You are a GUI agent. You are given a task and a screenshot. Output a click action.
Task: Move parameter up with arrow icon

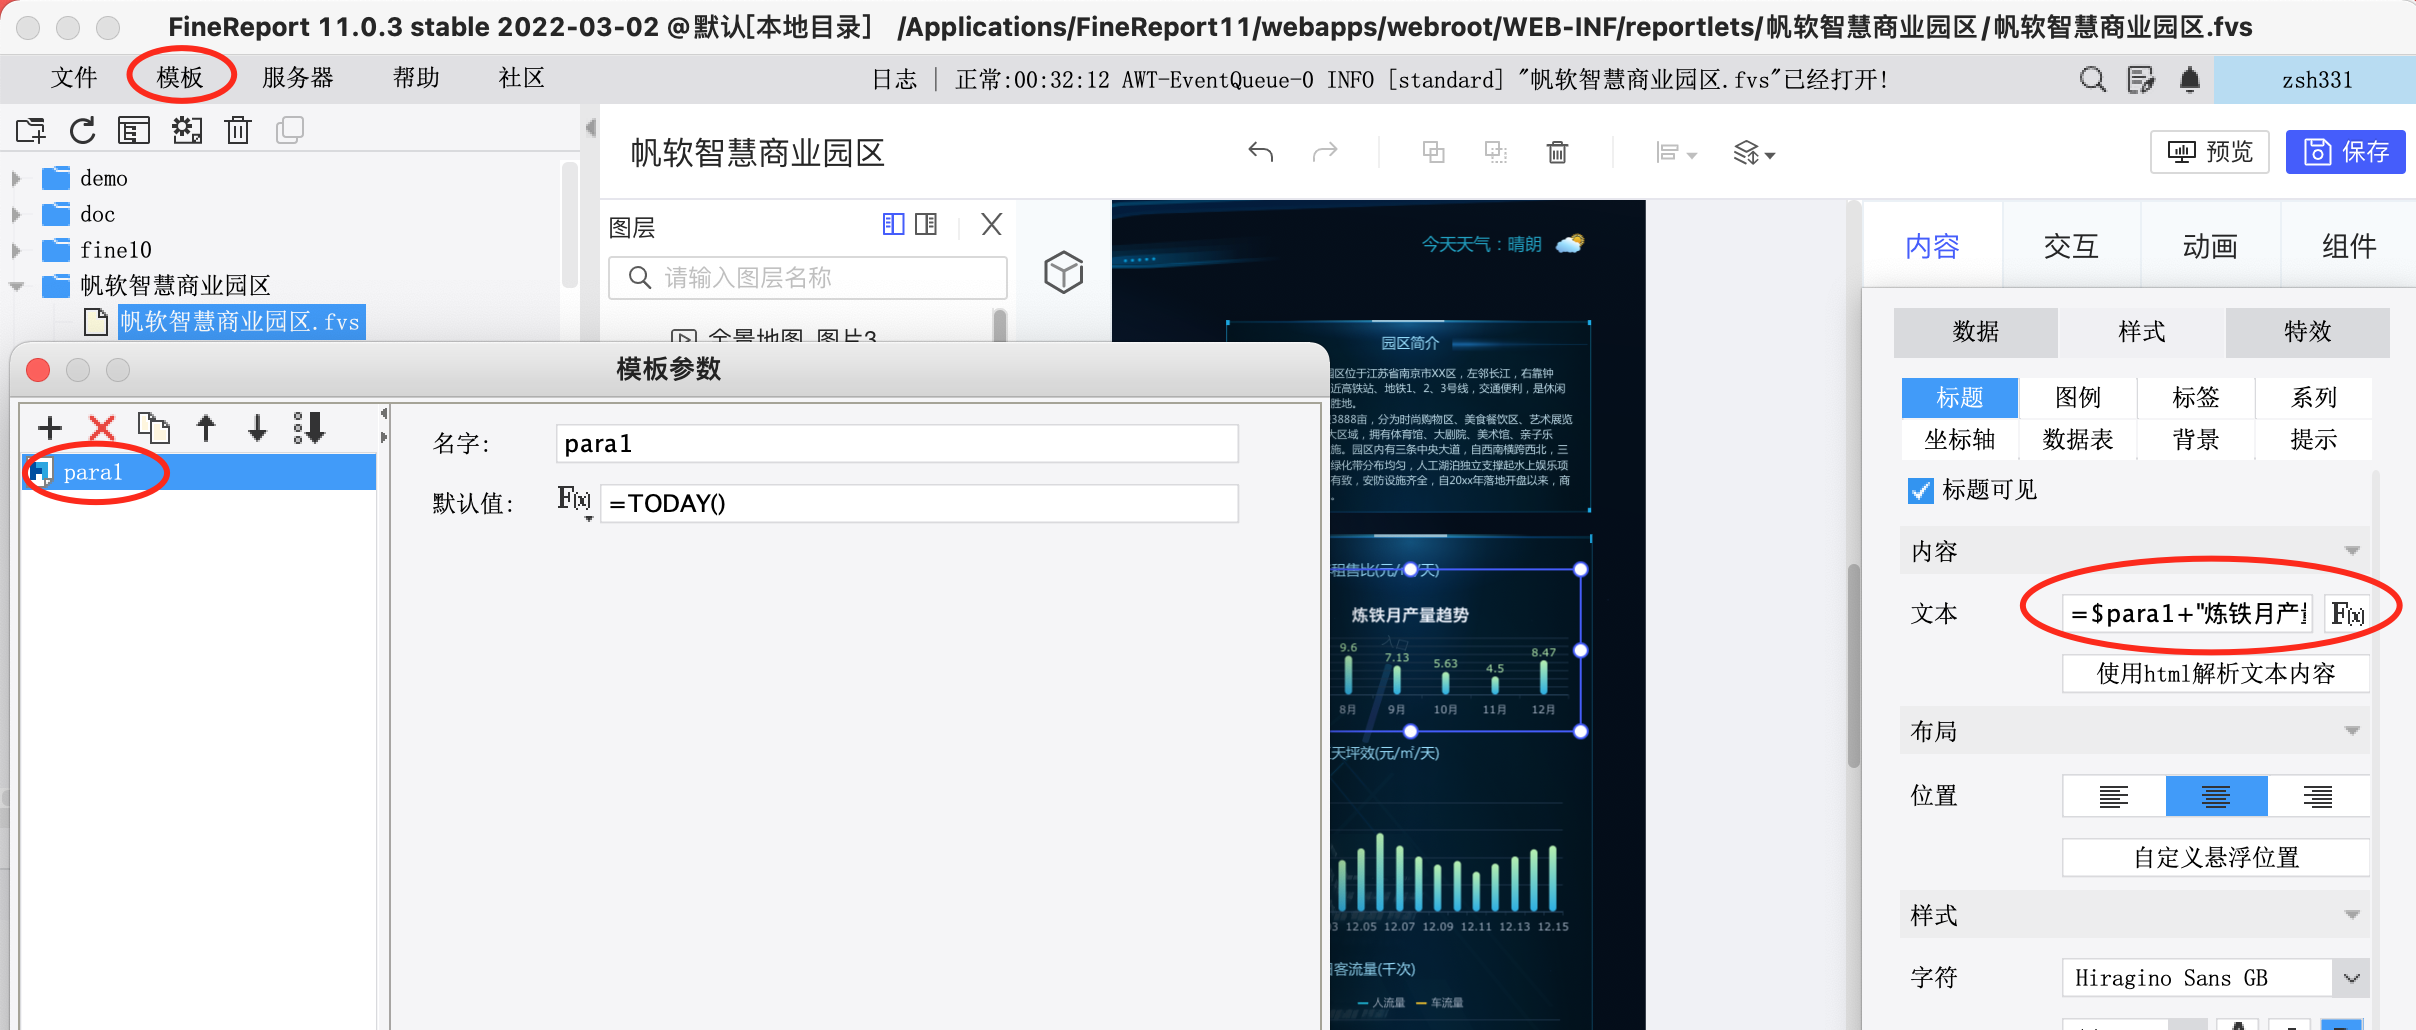click(206, 428)
